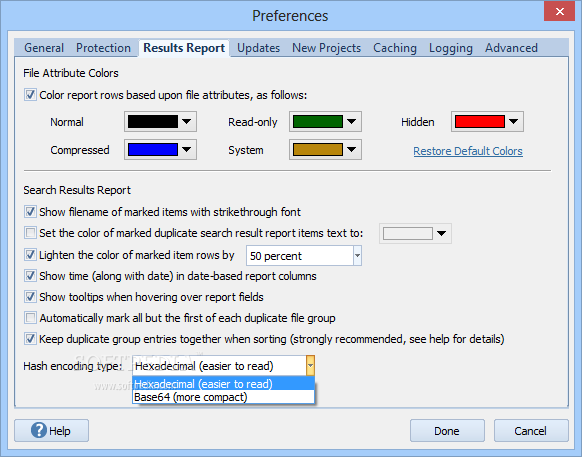This screenshot has height=457, width=582.
Task: Open the New Projects tab
Action: (326, 48)
